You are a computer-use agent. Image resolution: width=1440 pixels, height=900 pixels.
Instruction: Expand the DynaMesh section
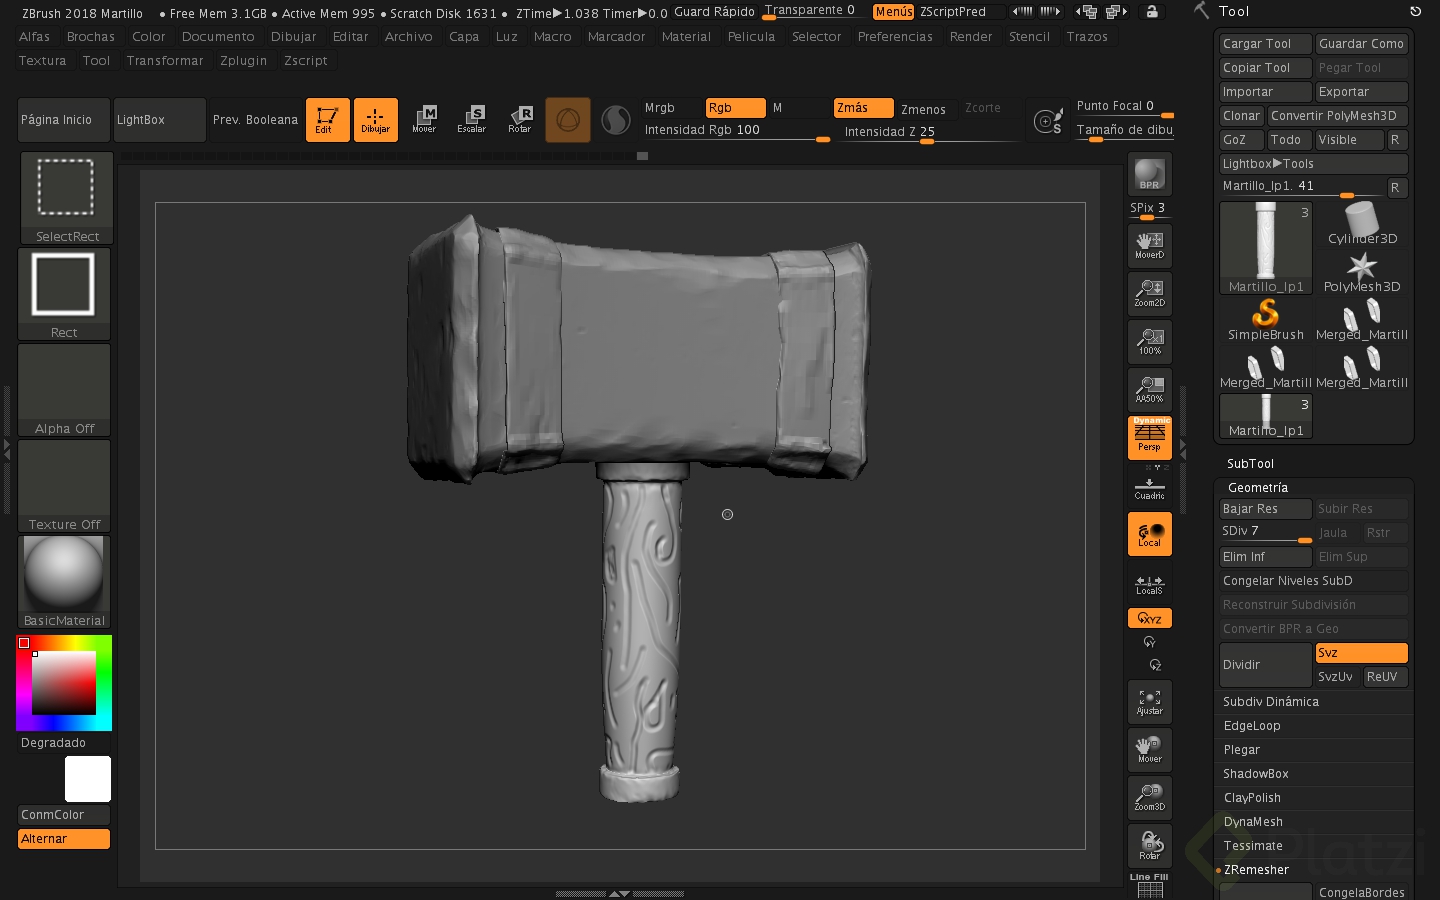[1253, 822]
